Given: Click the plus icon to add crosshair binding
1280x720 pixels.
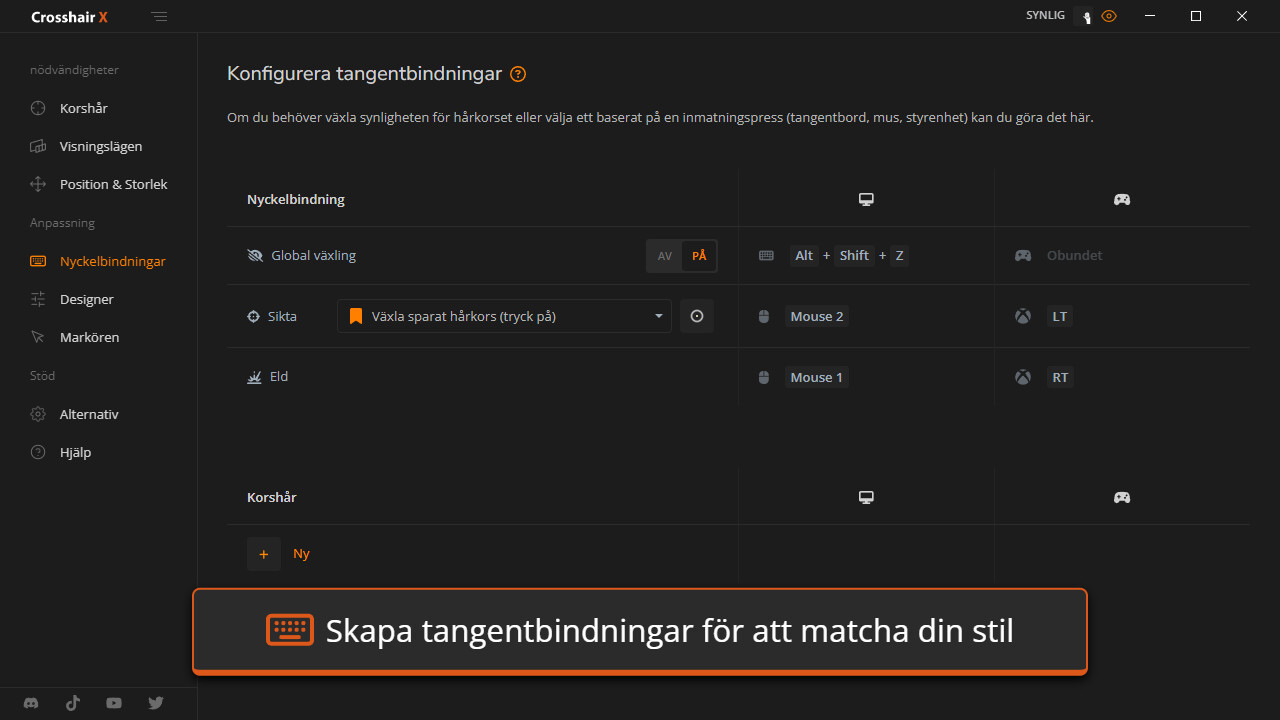Looking at the screenshot, I should pos(264,554).
